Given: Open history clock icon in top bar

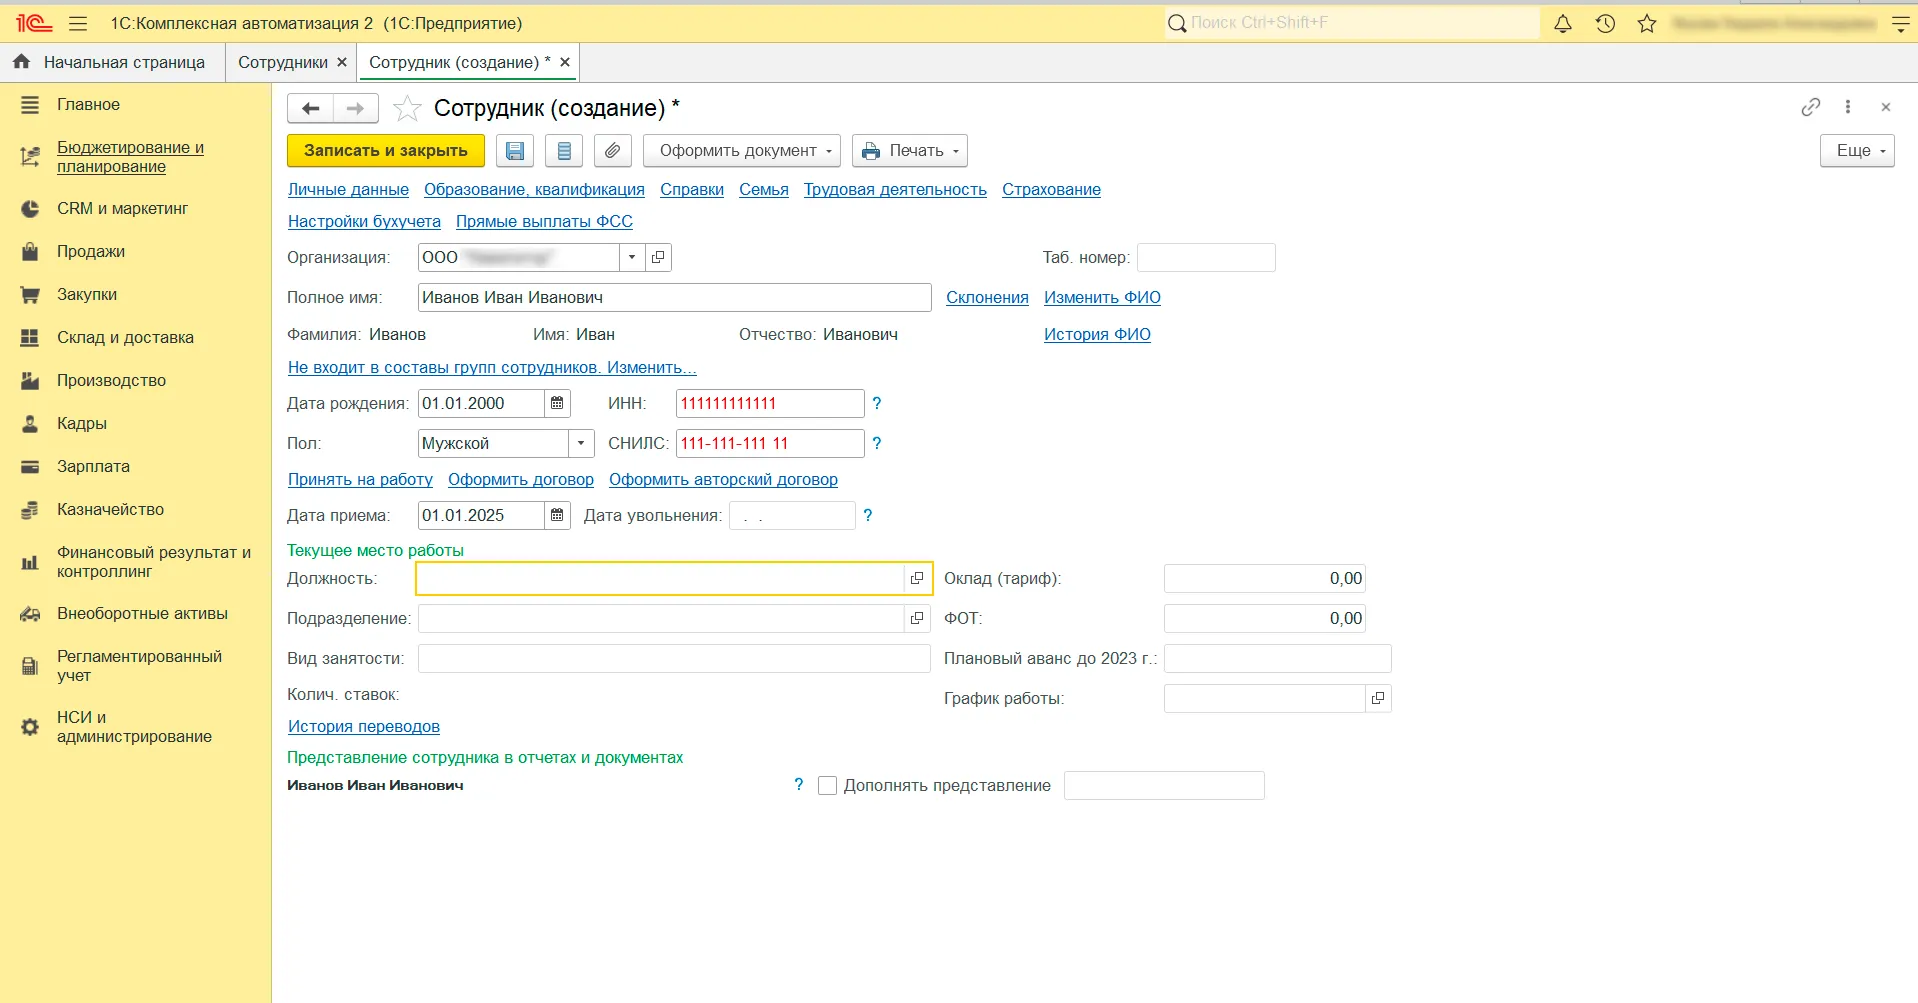Looking at the screenshot, I should point(1605,23).
